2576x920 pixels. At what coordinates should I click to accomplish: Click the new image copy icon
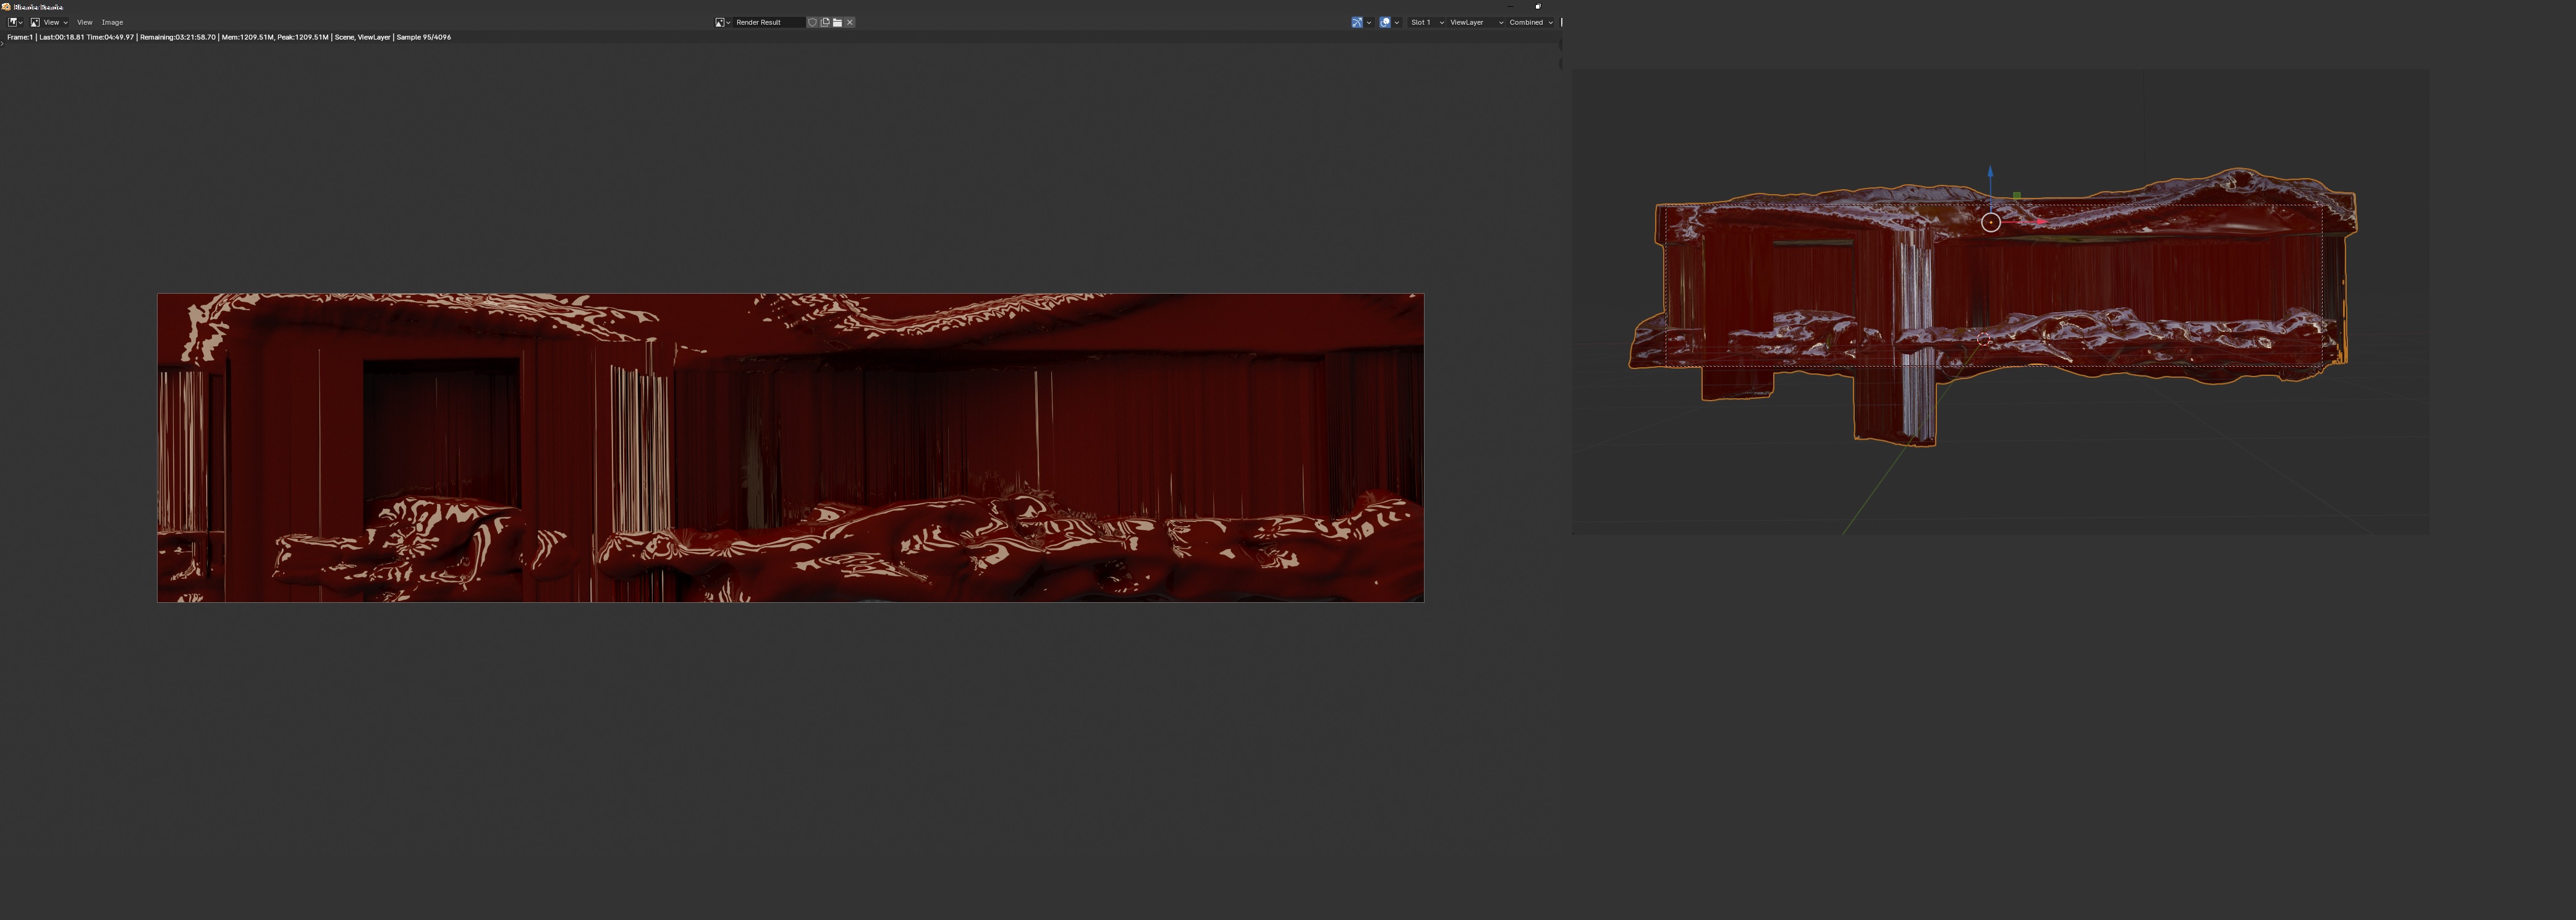click(825, 22)
